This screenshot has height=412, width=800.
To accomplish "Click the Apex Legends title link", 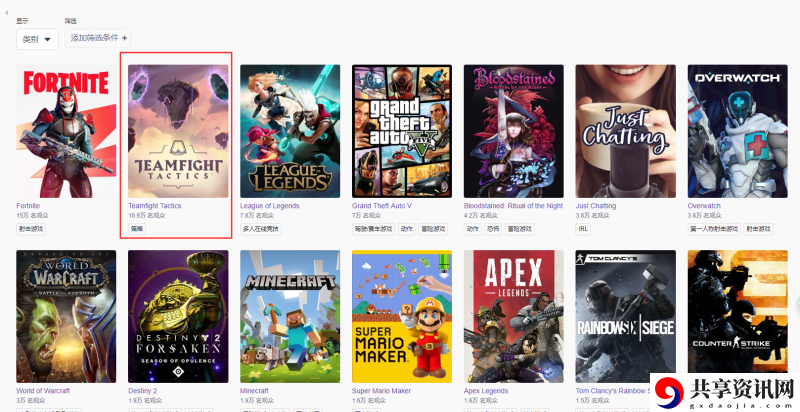I will 486,391.
